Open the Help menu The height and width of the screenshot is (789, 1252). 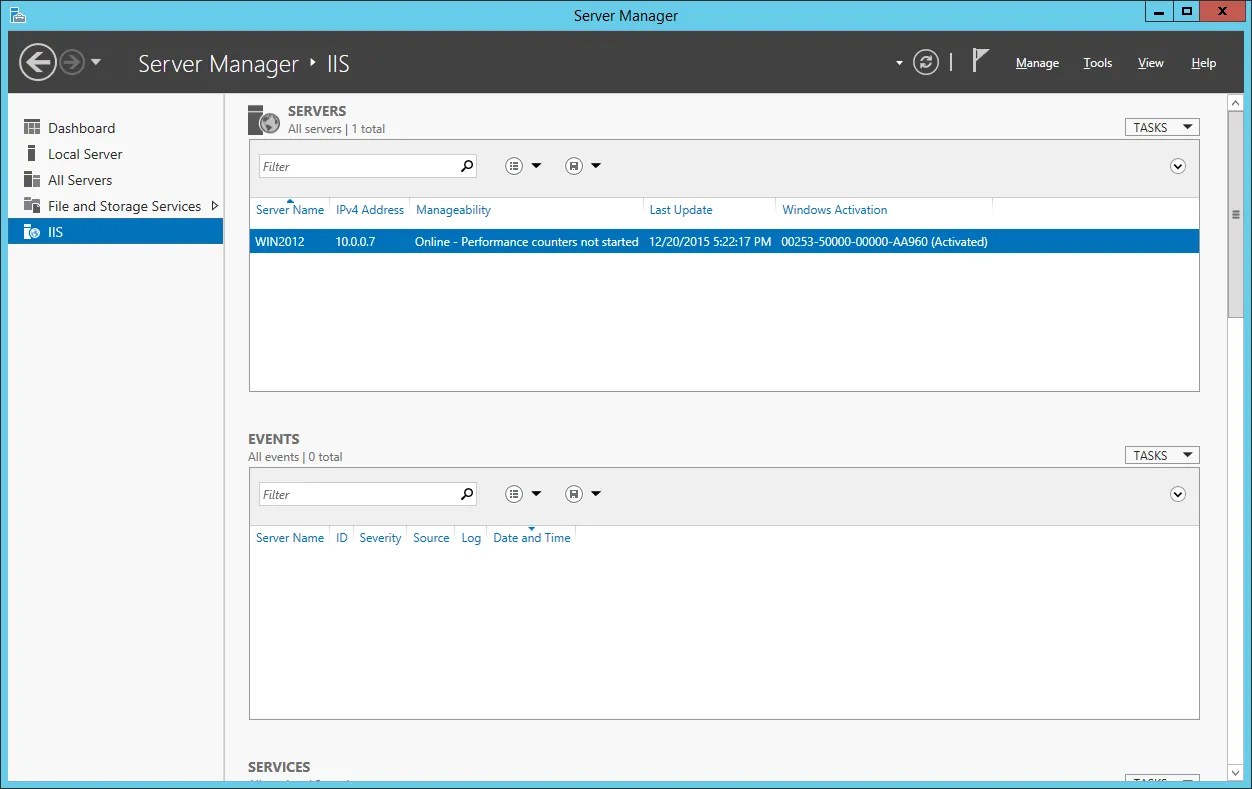coord(1204,63)
